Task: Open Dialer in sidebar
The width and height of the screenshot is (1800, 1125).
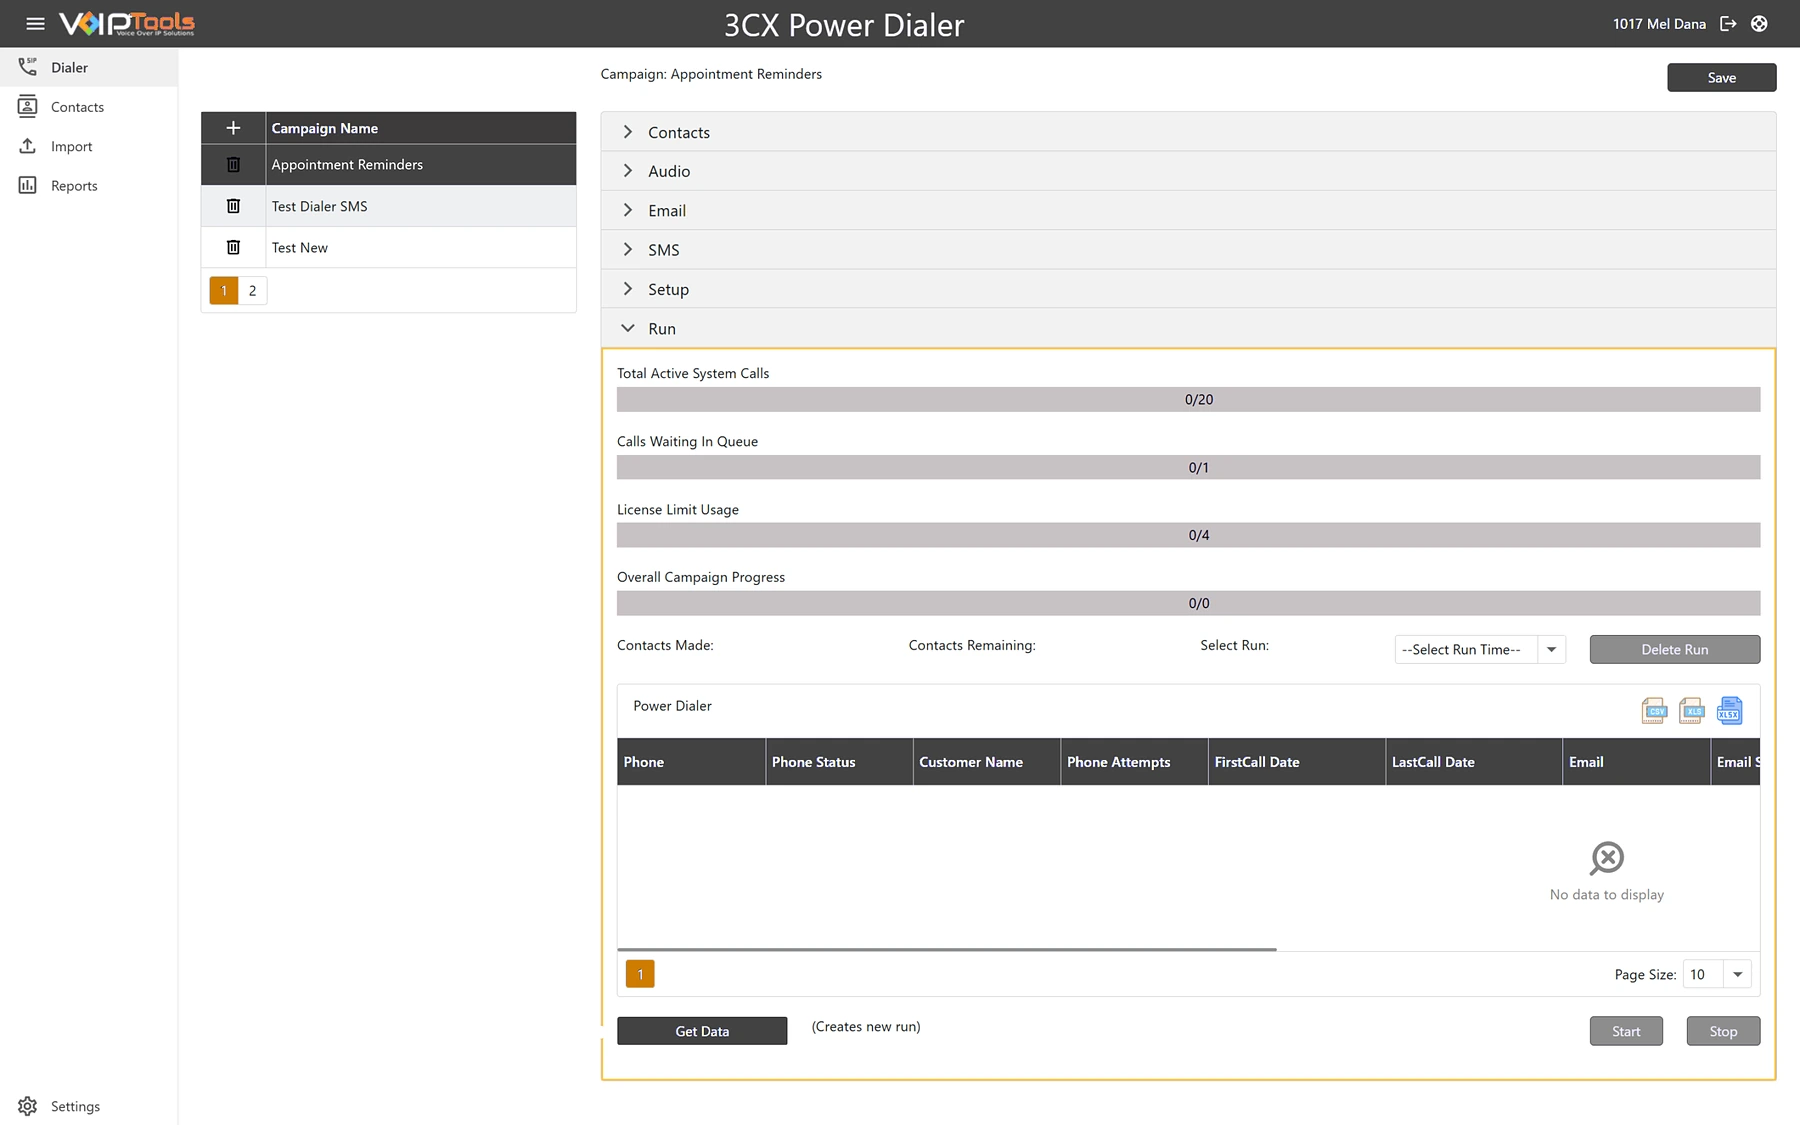Action: pyautogui.click(x=89, y=67)
